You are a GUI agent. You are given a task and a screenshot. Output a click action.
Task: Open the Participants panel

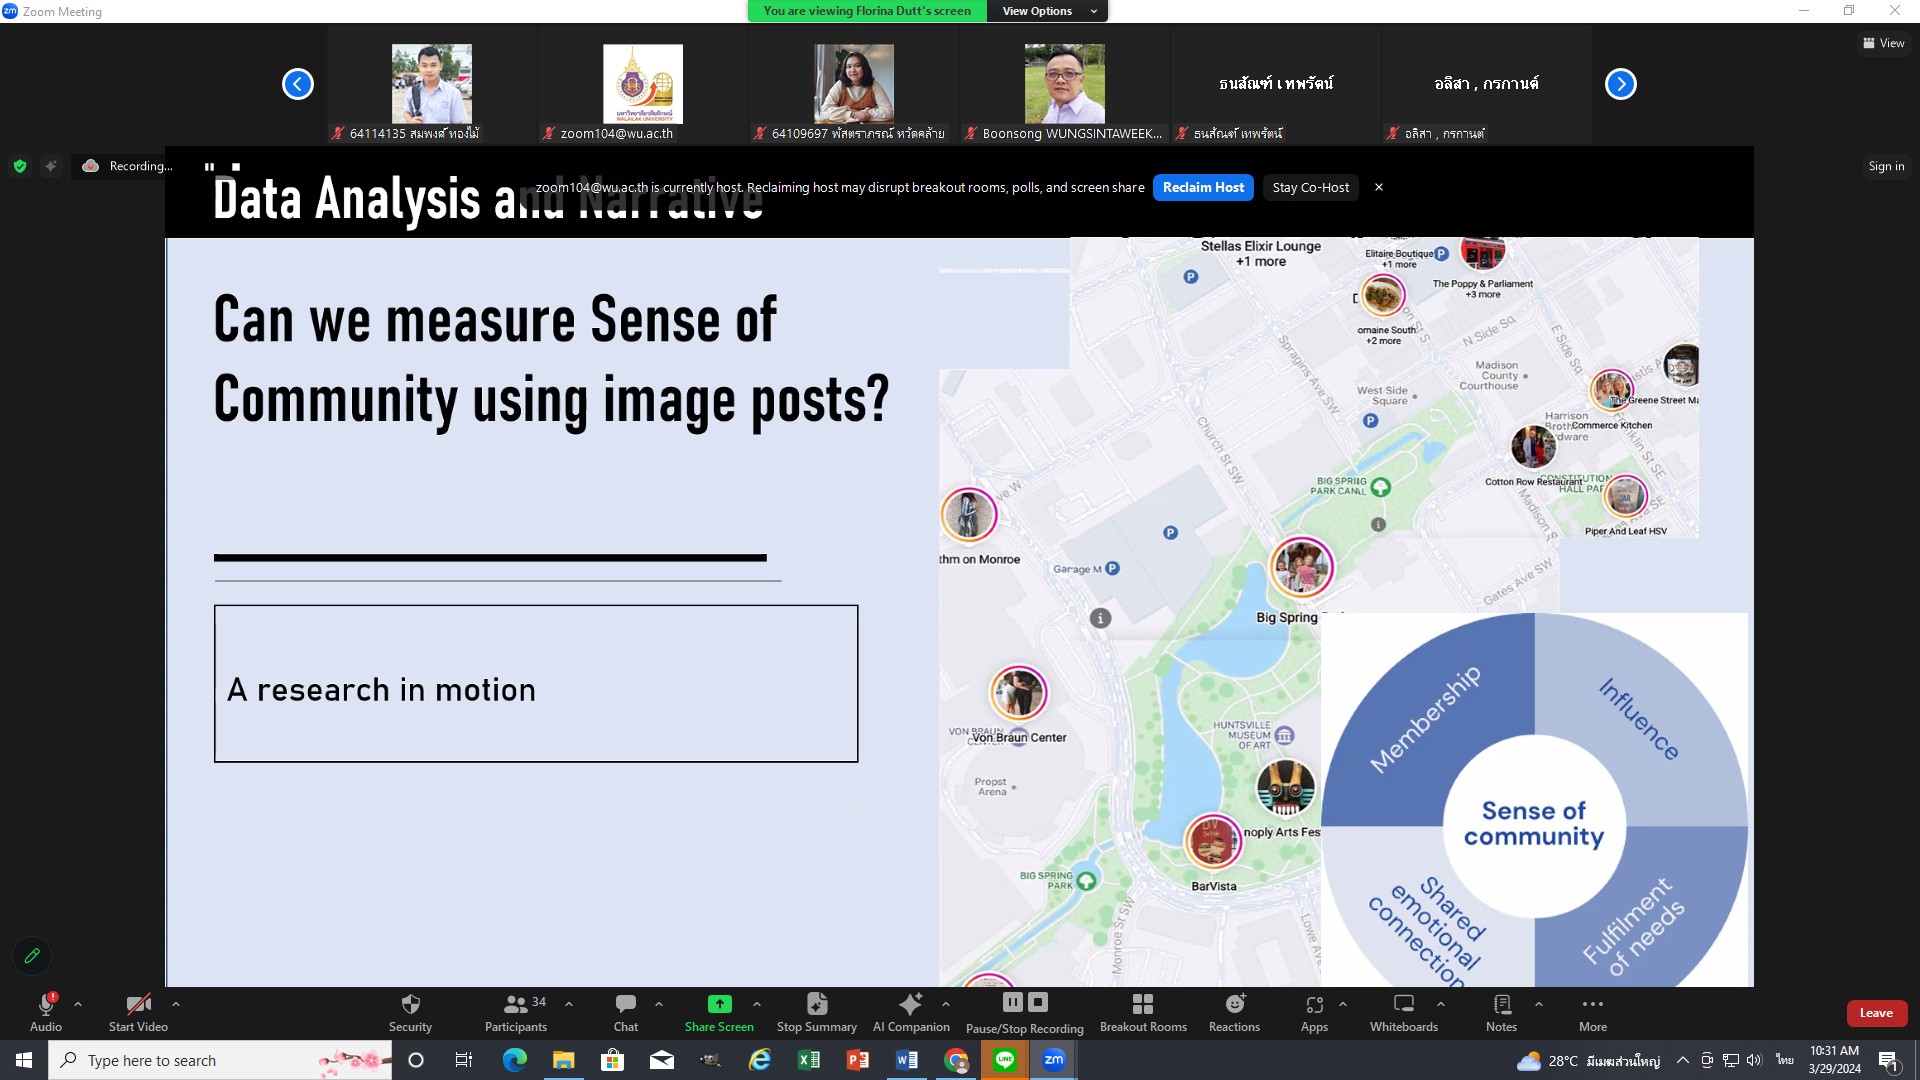pyautogui.click(x=515, y=1004)
